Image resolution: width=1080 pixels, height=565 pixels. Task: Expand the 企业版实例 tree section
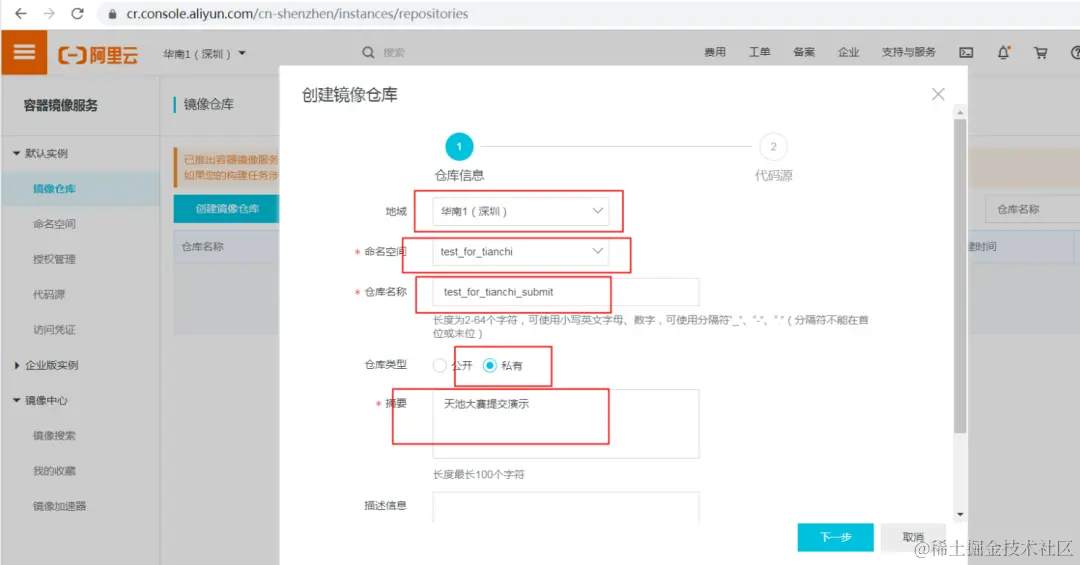(x=17, y=365)
